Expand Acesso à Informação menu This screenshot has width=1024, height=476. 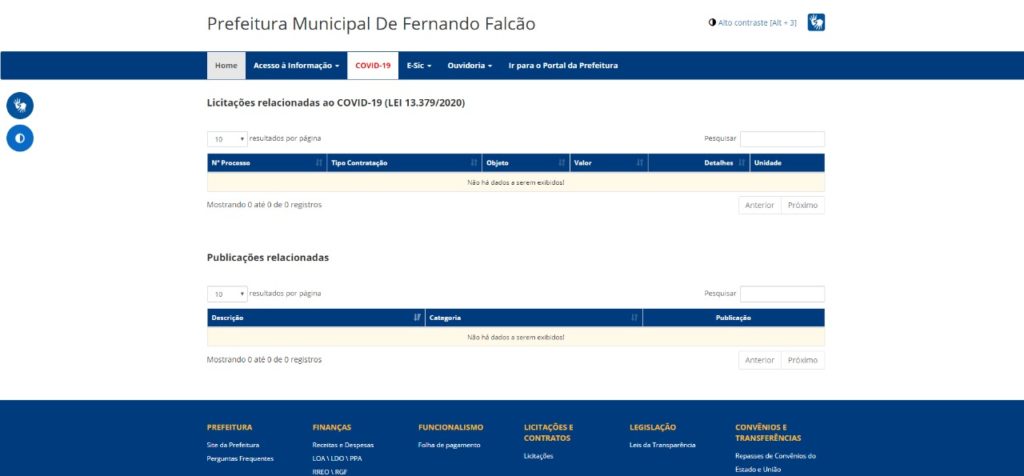click(296, 65)
